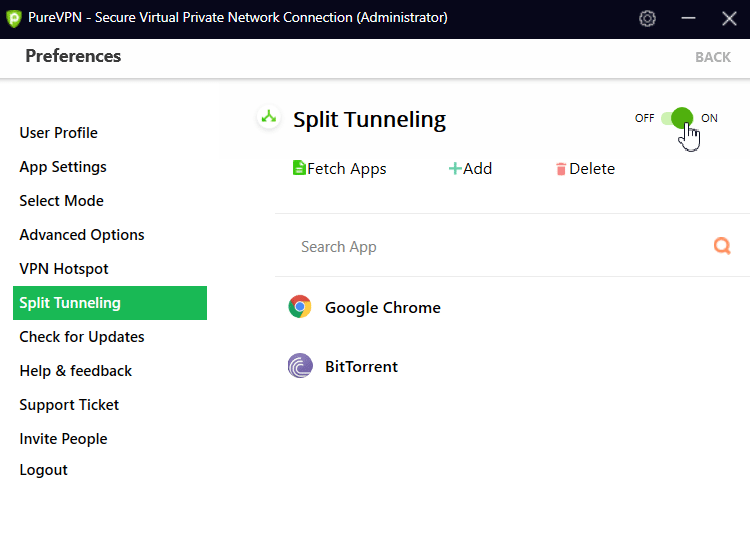Open Invite People section
The height and width of the screenshot is (554, 750).
(x=63, y=439)
